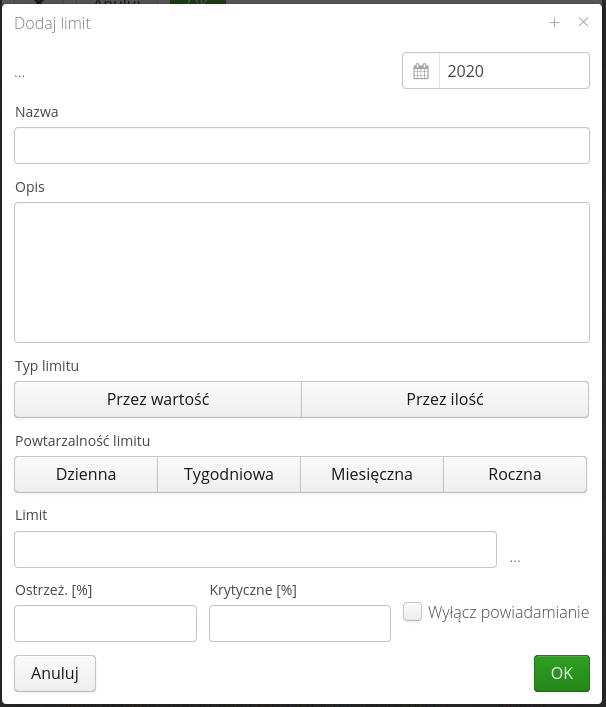Viewport: 606px width, 707px height.
Task: Choose Tygodniowa limit recurrence
Action: pyautogui.click(x=229, y=474)
